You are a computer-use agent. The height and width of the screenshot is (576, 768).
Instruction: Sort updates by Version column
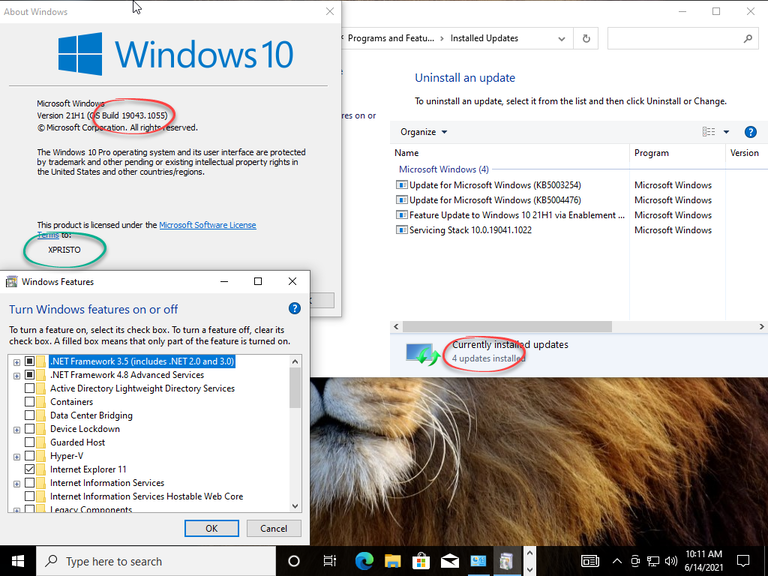click(x=746, y=153)
